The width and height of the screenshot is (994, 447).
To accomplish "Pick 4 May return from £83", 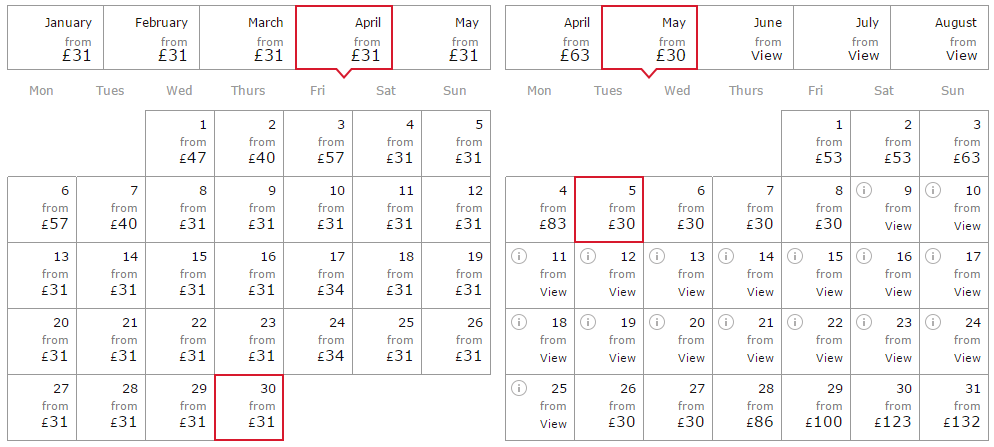I will click(540, 209).
